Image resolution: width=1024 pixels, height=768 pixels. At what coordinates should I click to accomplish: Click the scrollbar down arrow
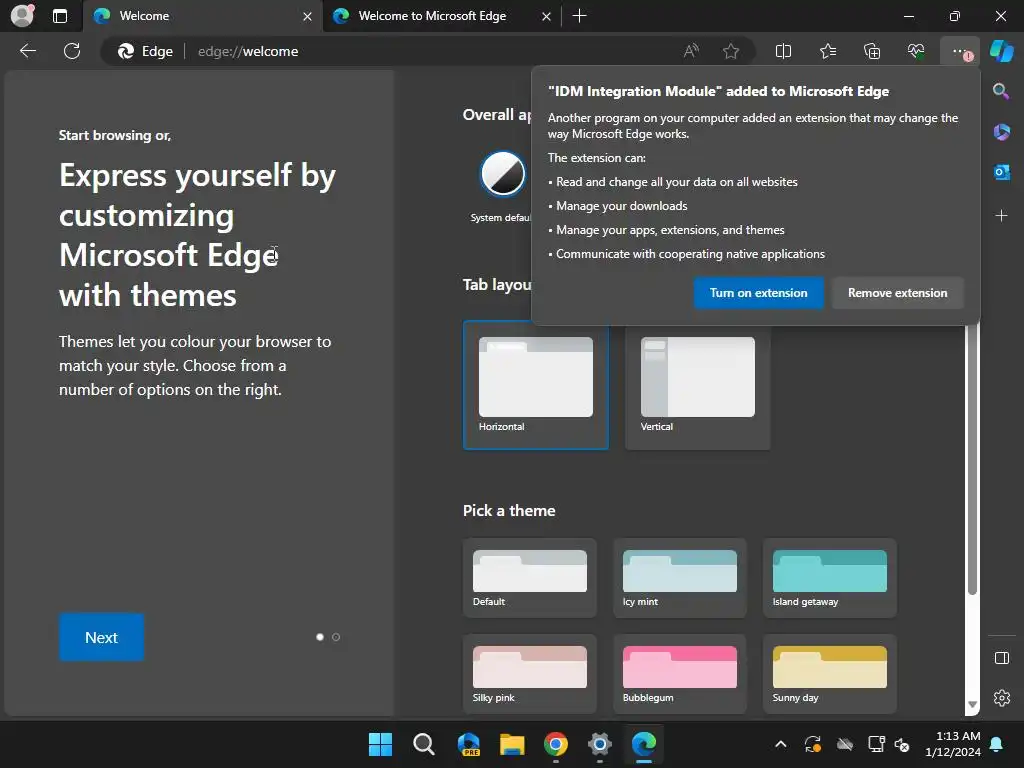(x=972, y=705)
